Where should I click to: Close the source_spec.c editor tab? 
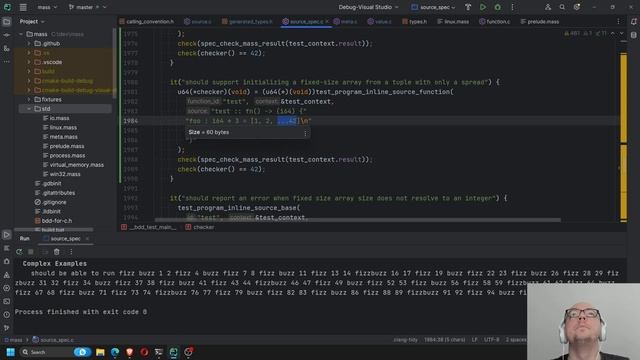pyautogui.click(x=327, y=22)
